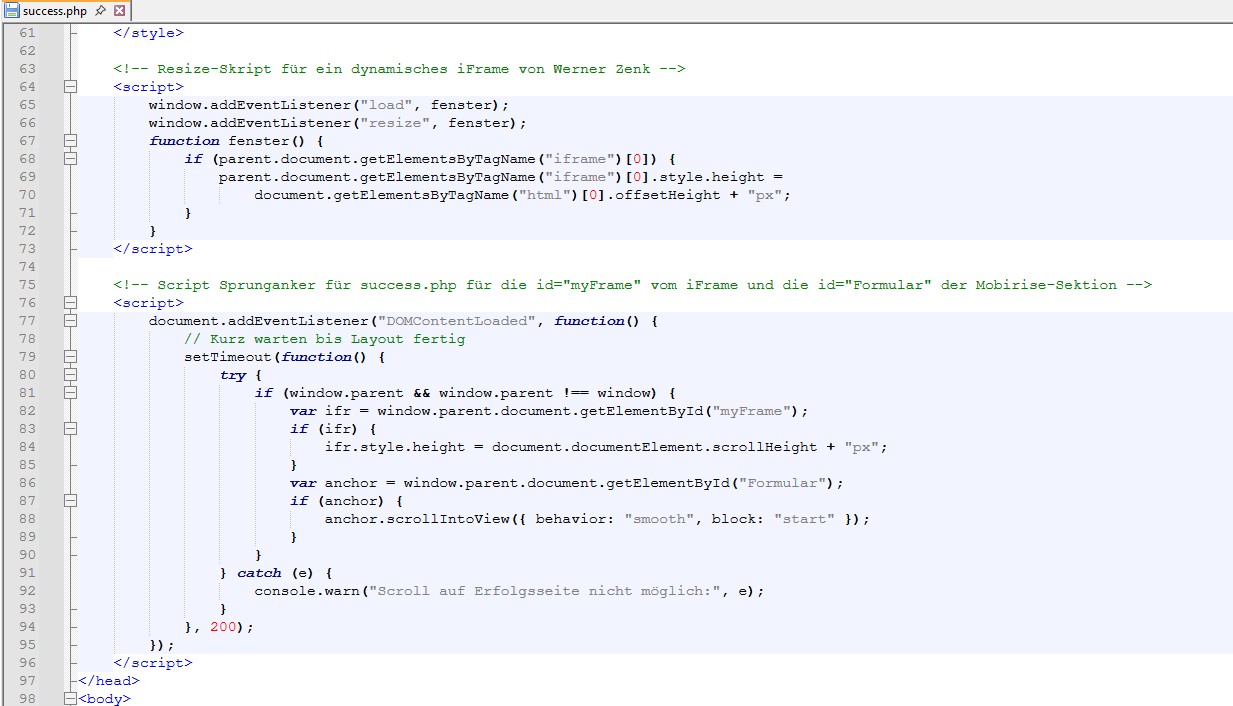Collapse the second script block at line 76

(x=71, y=303)
